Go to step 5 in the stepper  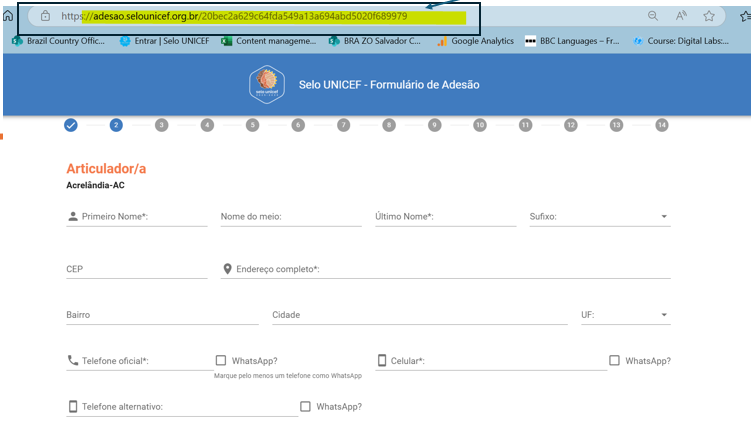(x=252, y=126)
